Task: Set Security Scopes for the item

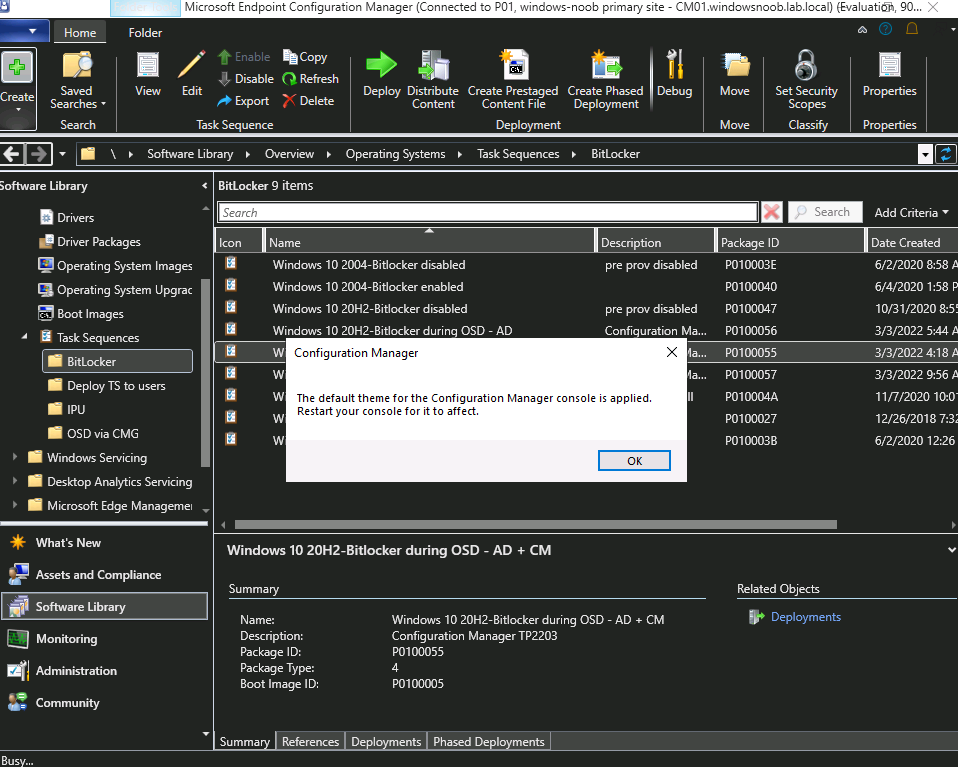Action: point(806,80)
